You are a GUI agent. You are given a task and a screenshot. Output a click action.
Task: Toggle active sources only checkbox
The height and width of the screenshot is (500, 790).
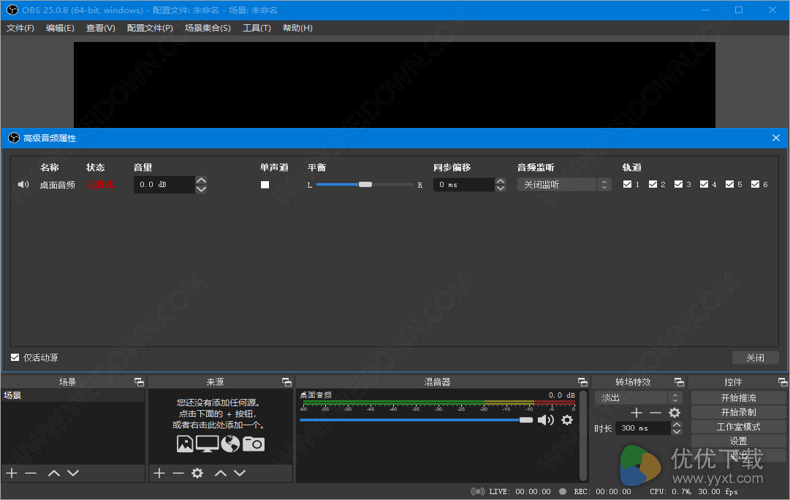tap(15, 357)
